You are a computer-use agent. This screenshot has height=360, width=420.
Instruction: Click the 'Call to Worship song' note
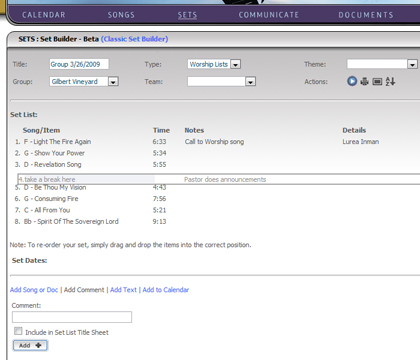214,142
